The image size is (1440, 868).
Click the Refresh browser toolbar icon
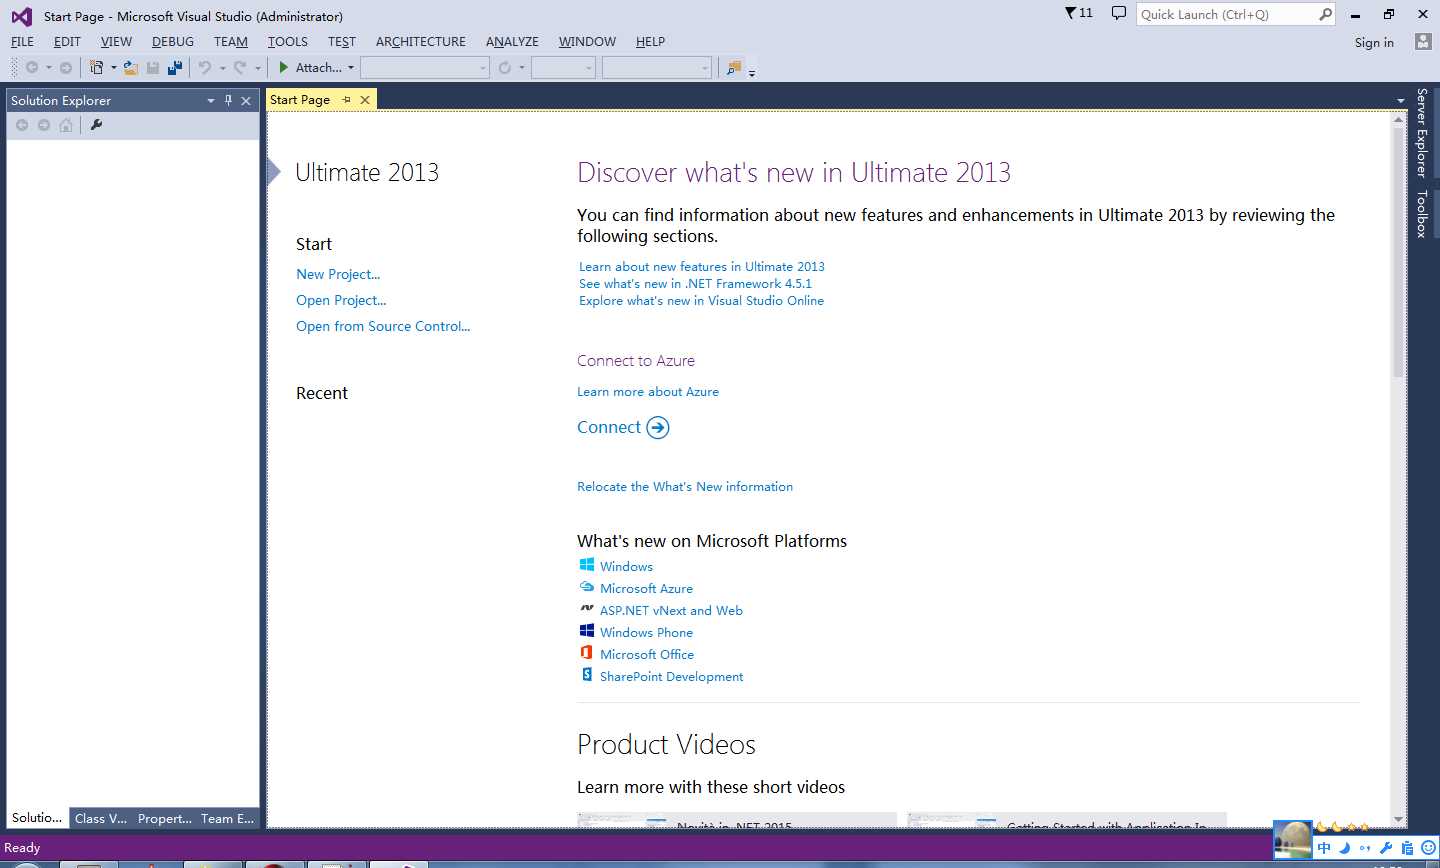[x=505, y=68]
